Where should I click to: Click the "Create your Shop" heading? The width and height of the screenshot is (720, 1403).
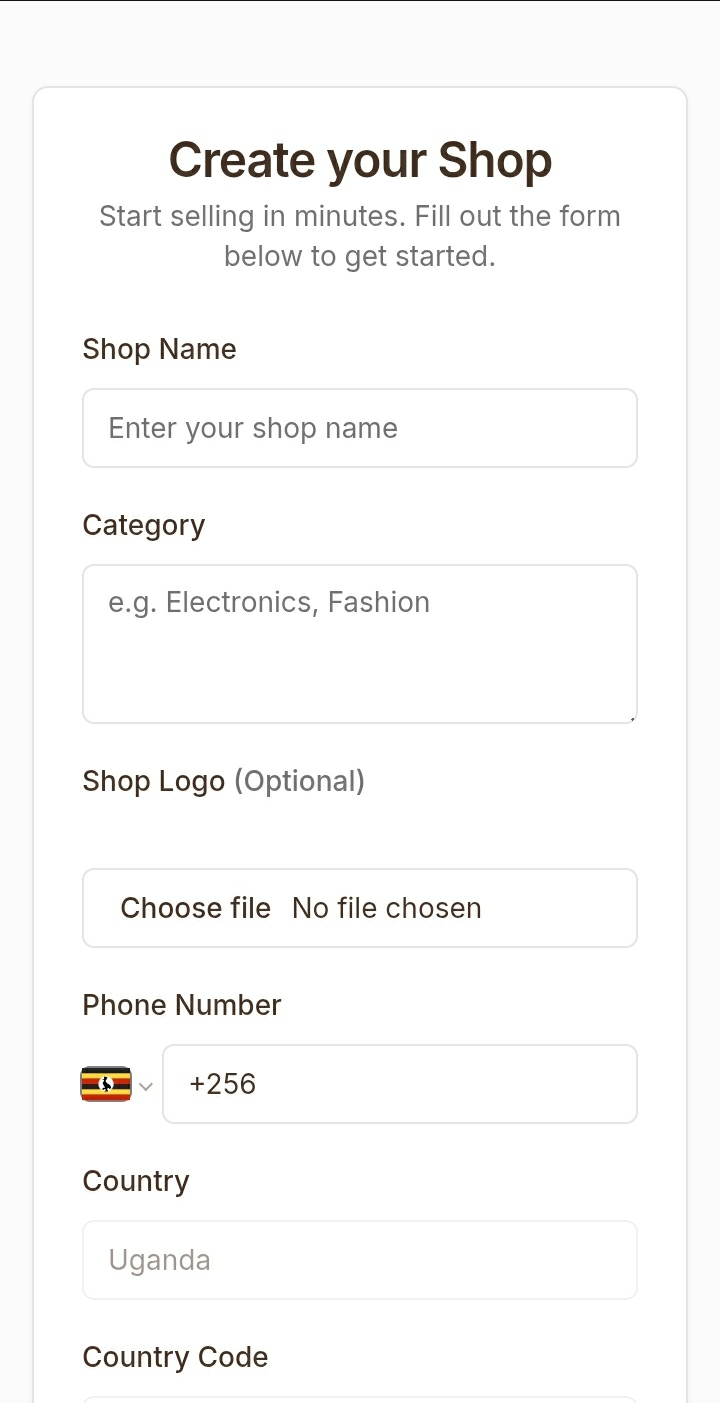pyautogui.click(x=360, y=160)
